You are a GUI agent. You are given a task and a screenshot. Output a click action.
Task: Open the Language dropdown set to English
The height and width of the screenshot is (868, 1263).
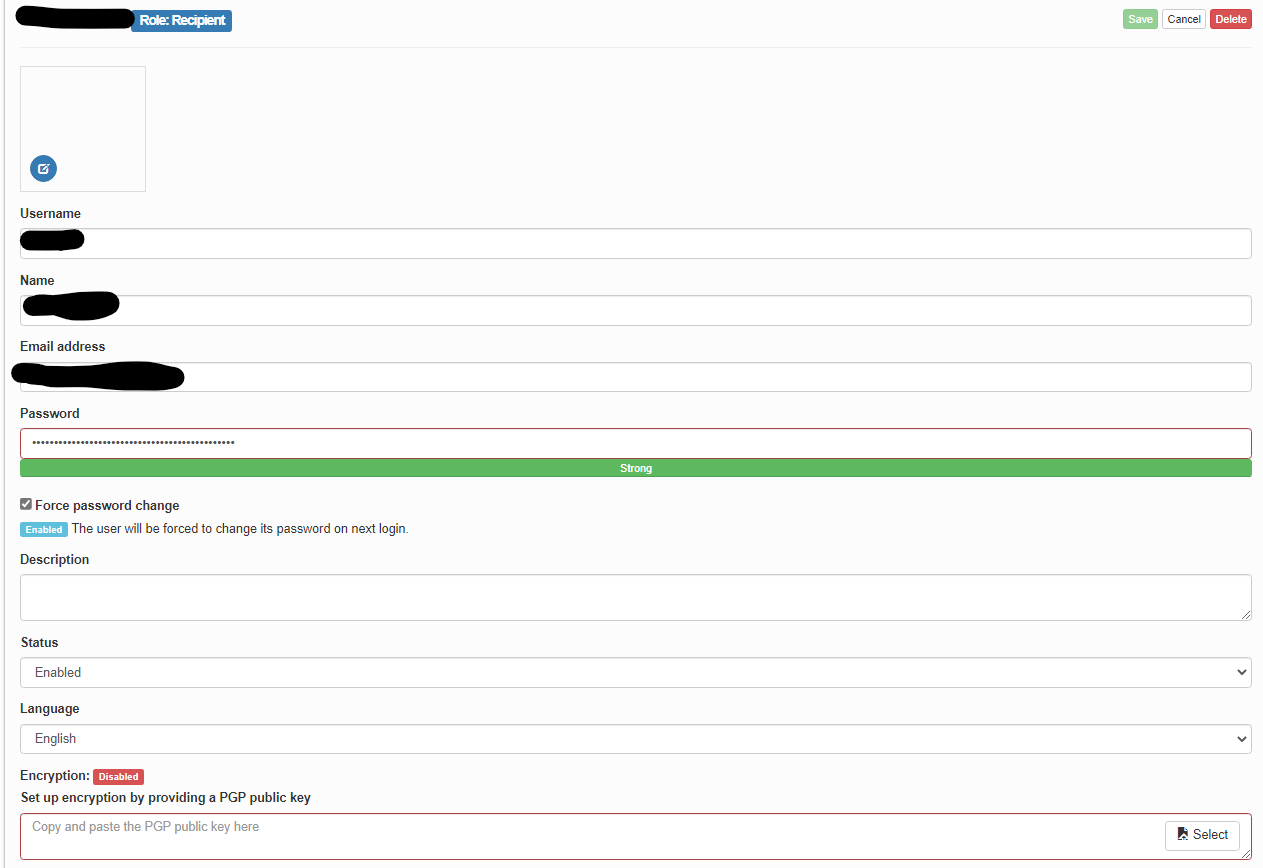(x=636, y=739)
